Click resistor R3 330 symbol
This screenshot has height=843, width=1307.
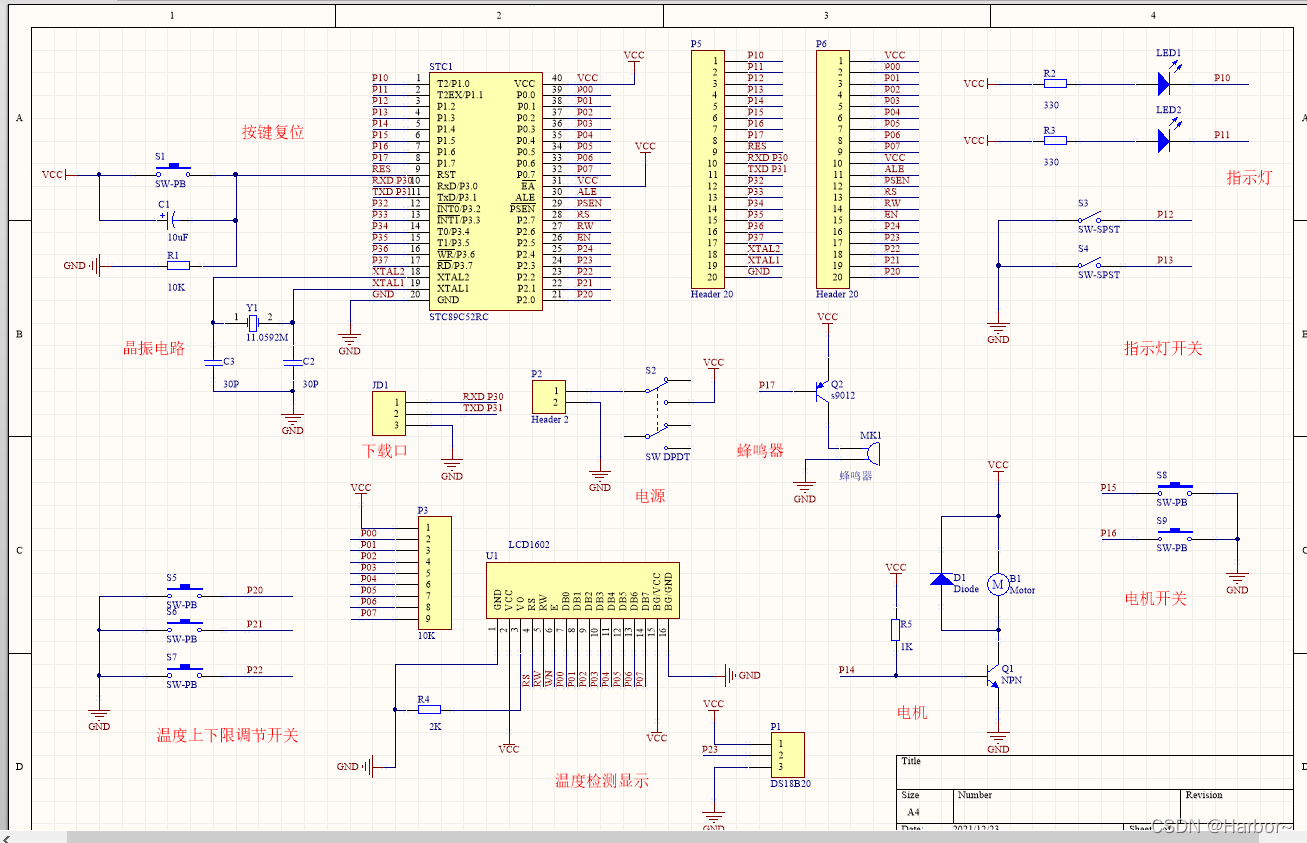[1055, 141]
